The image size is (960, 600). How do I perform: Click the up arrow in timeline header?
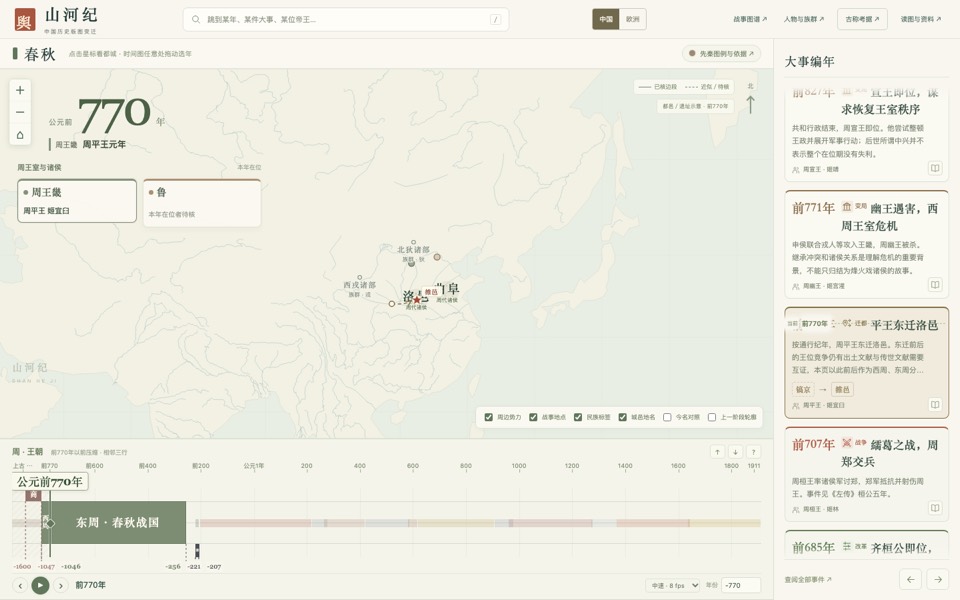point(717,452)
